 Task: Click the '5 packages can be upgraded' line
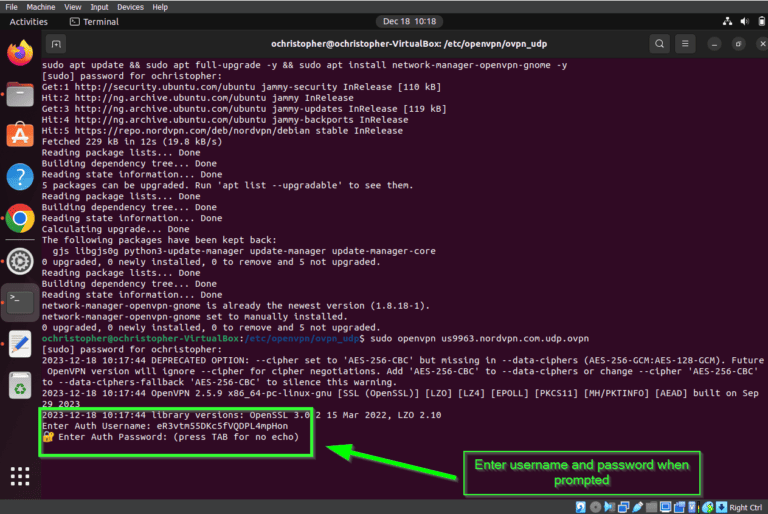[x=228, y=186]
